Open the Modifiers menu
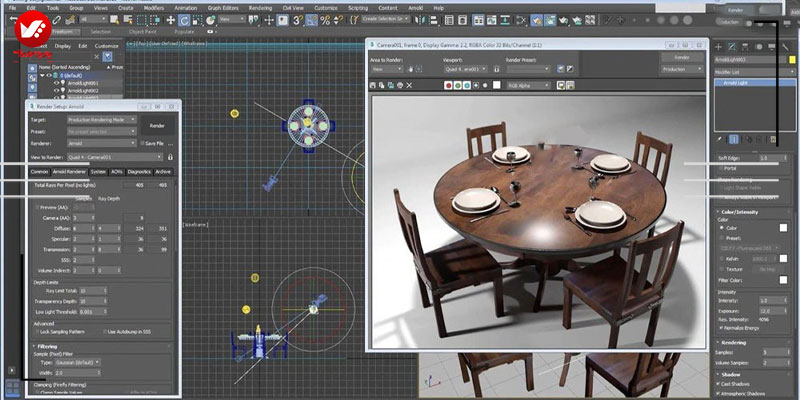The width and height of the screenshot is (800, 400). click(x=154, y=8)
